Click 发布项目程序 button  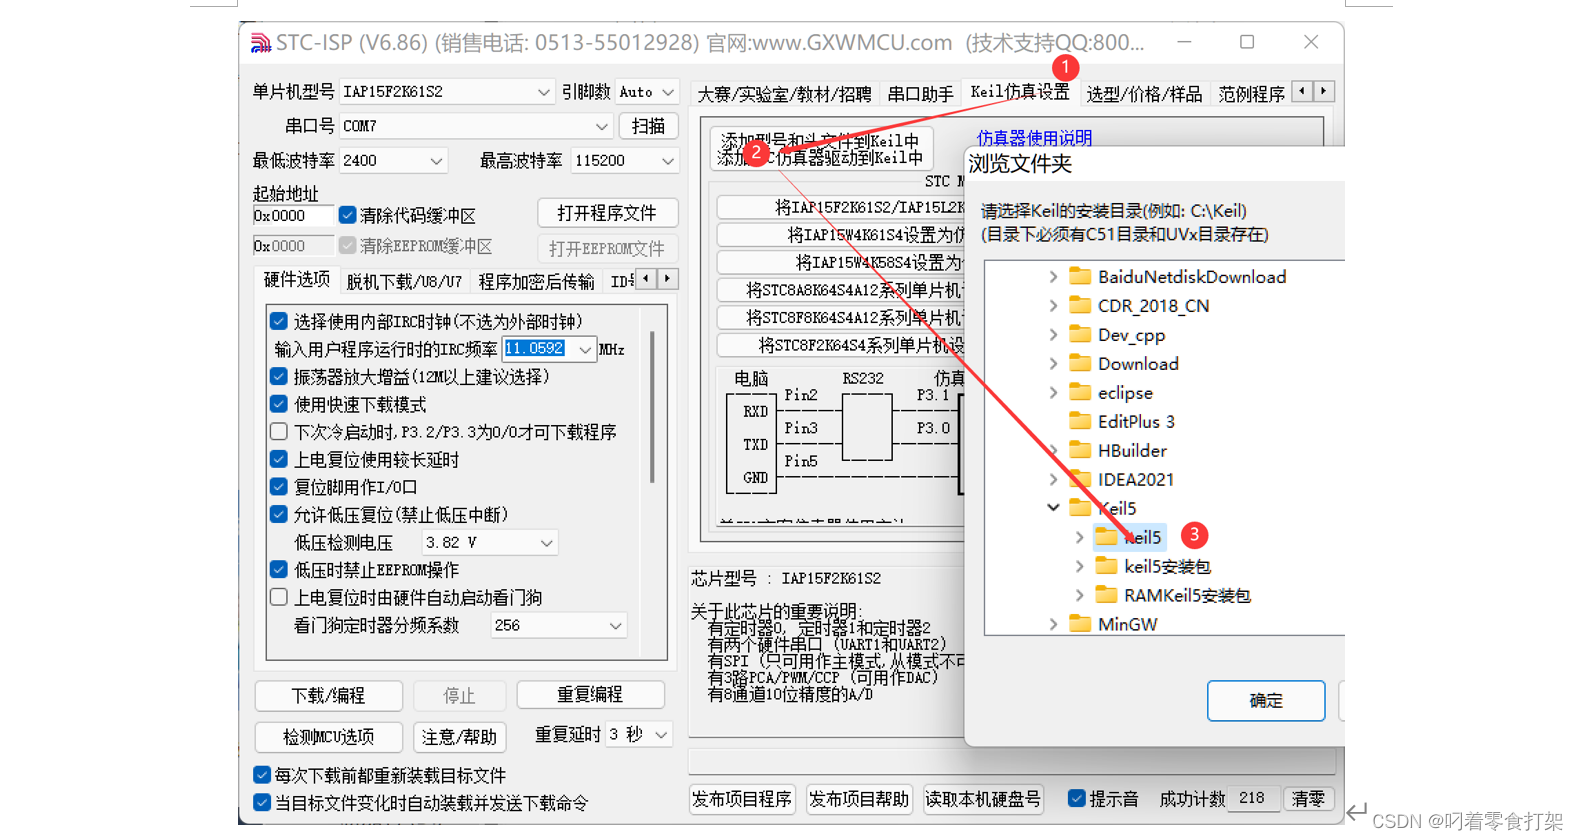point(742,799)
